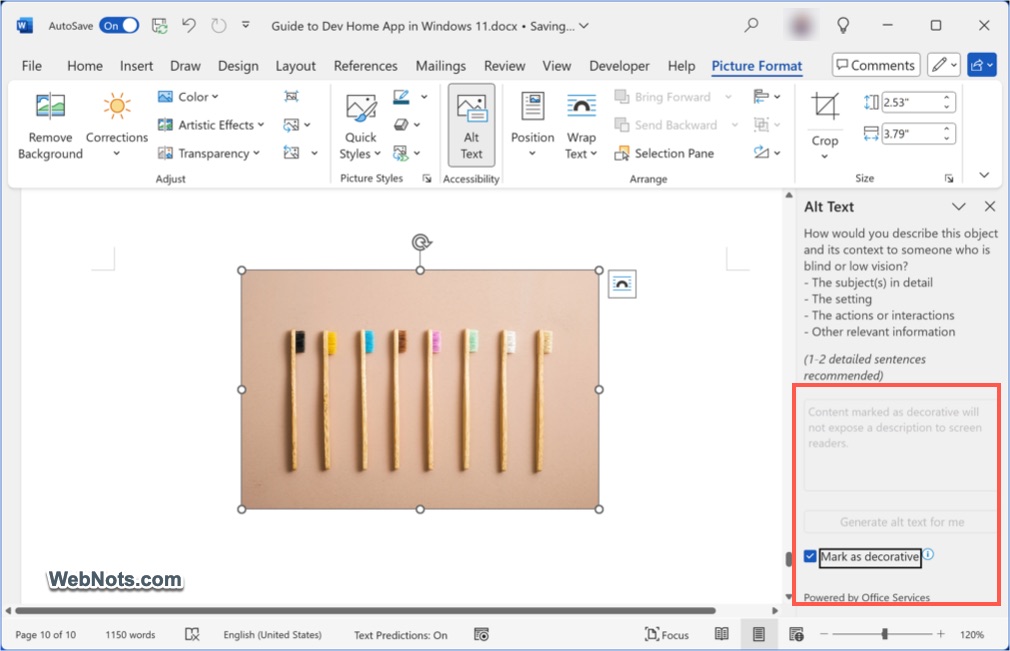Click the Picture Effects icon
Image resolution: width=1010 pixels, height=651 pixels.
click(x=401, y=125)
